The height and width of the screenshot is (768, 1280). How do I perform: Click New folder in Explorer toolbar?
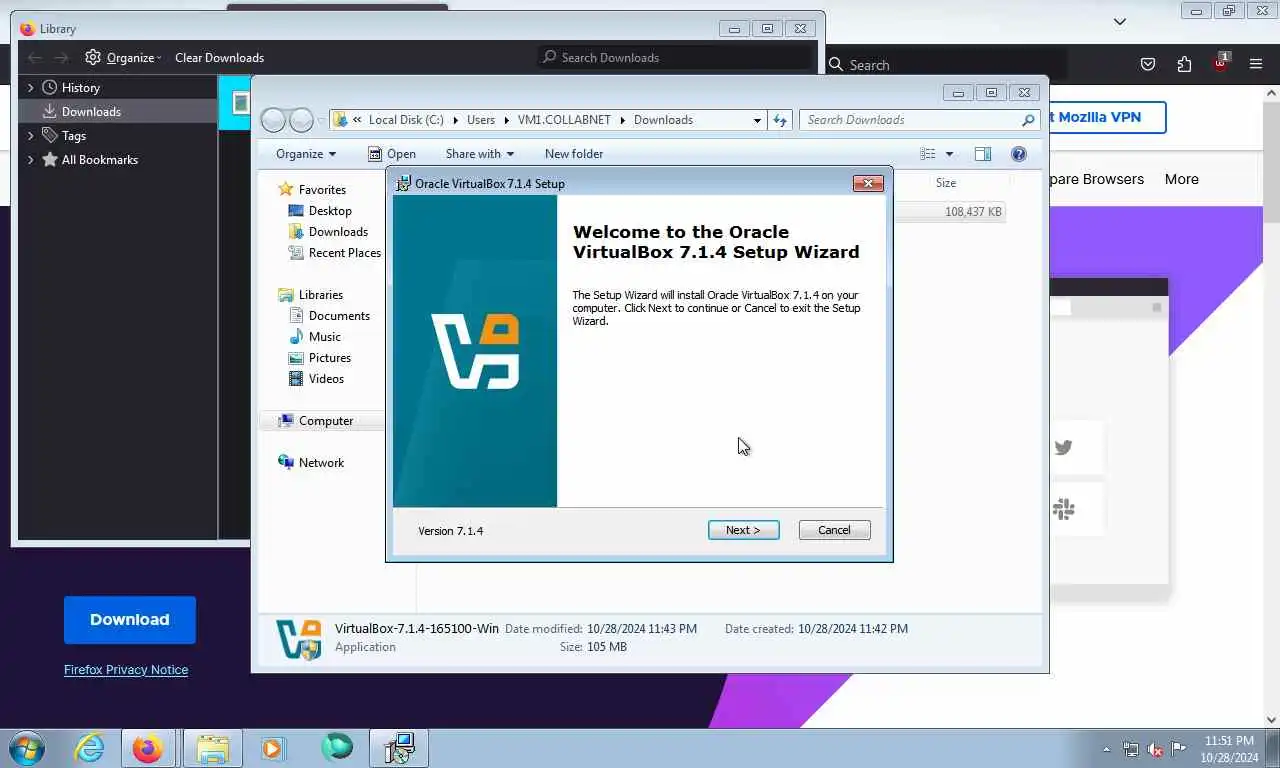[573, 153]
